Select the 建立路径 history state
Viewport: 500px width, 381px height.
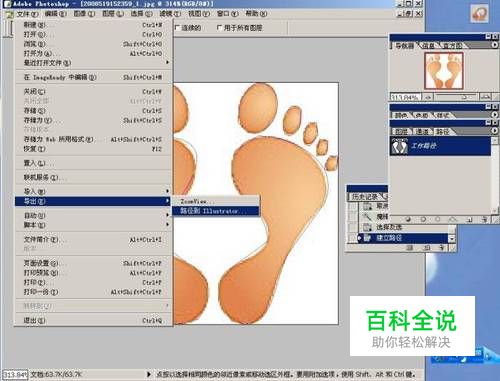(x=402, y=238)
